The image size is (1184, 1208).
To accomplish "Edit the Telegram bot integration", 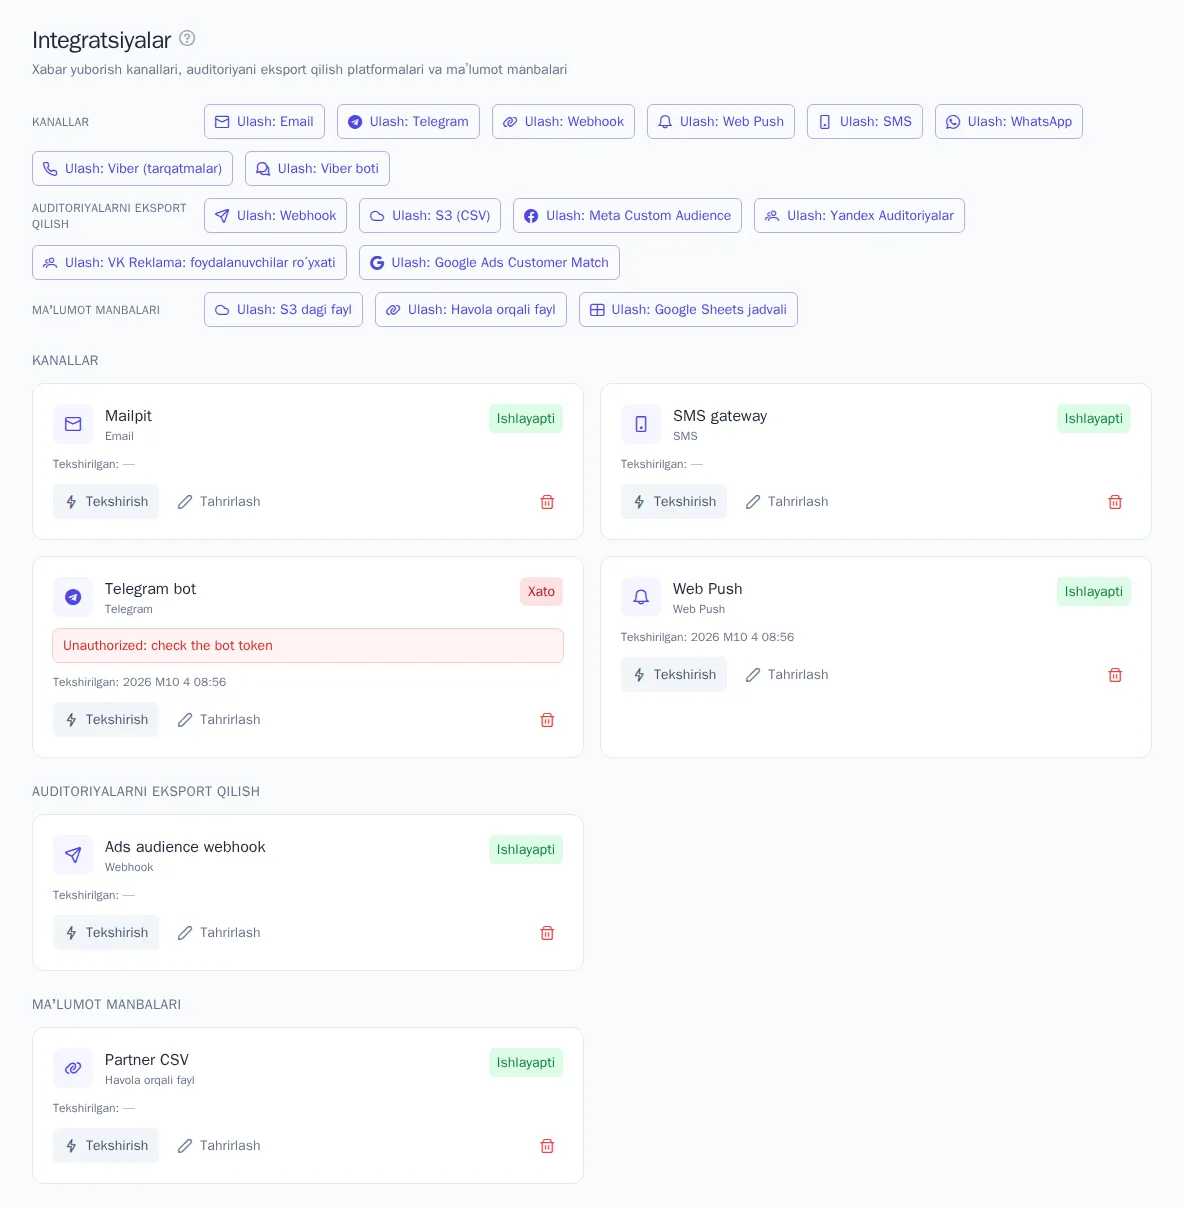I will coord(219,720).
